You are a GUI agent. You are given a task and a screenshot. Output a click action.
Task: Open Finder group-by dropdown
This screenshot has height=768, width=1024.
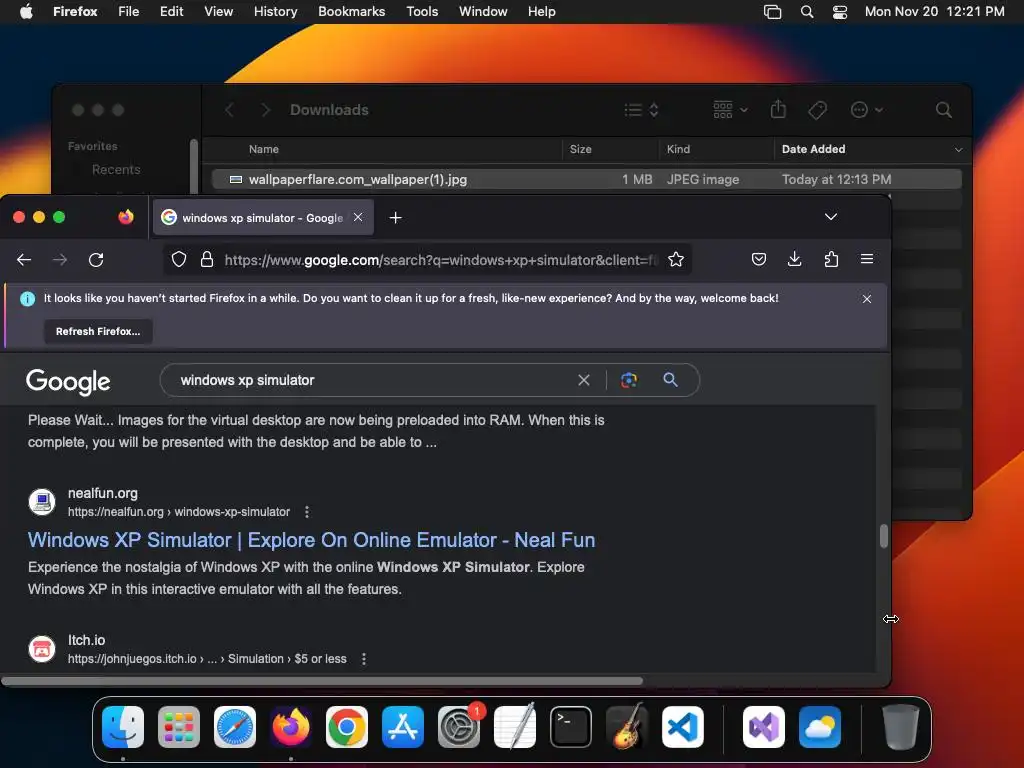click(x=730, y=110)
